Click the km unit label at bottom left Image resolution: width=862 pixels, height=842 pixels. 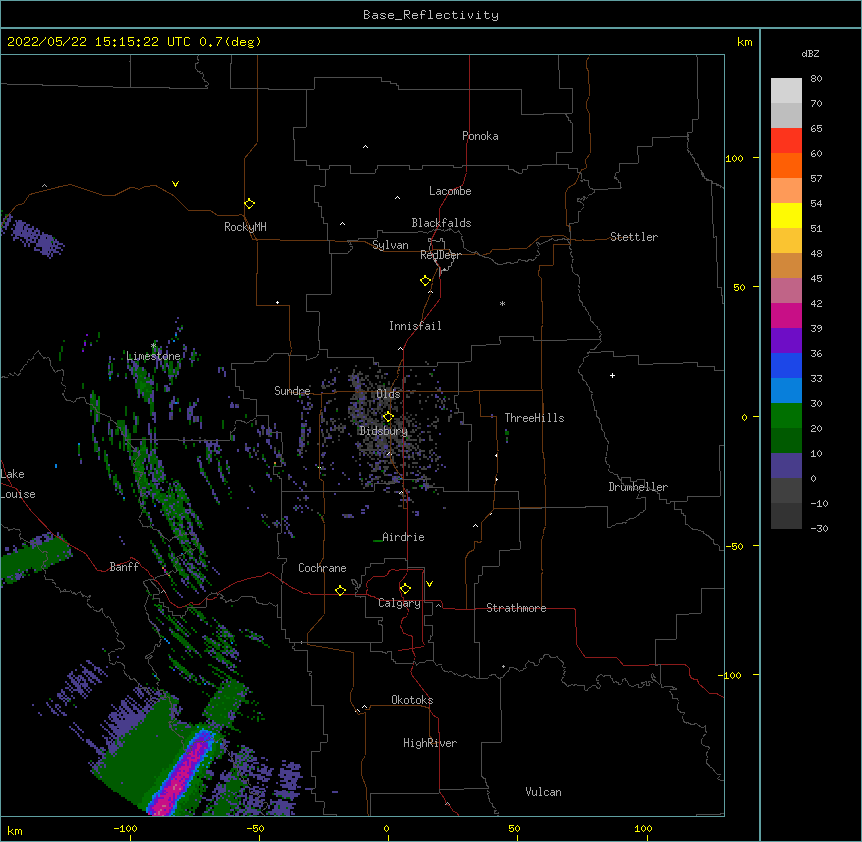[14, 830]
